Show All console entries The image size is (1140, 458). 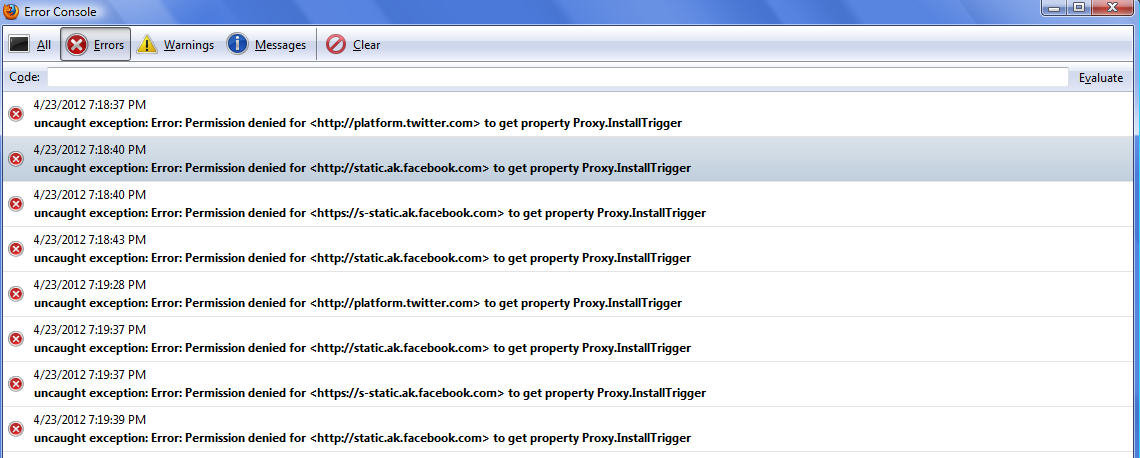[x=30, y=44]
